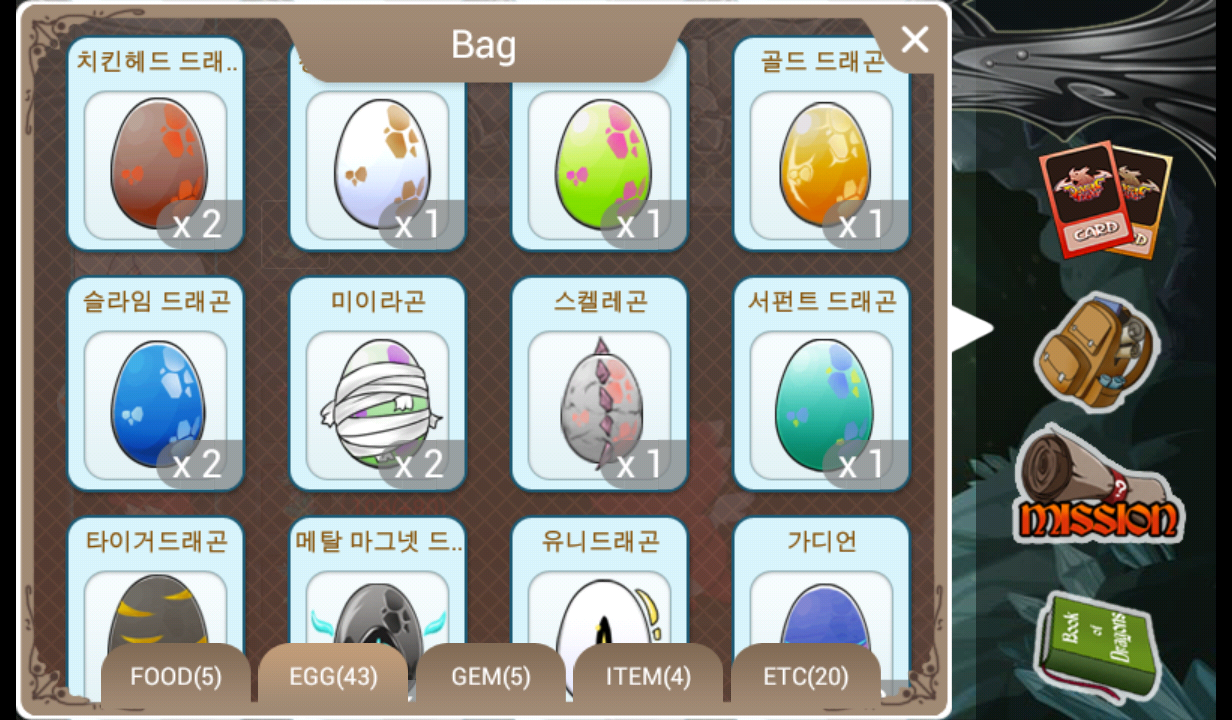1232x720 pixels.
Task: Select the EGG(43) tab
Action: (x=333, y=677)
